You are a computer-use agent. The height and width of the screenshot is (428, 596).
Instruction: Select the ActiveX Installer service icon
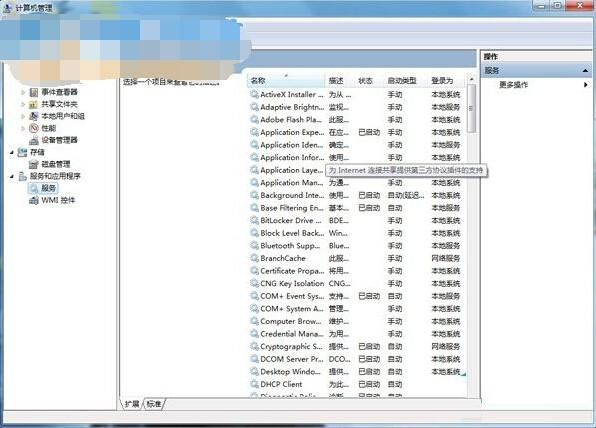(x=254, y=94)
